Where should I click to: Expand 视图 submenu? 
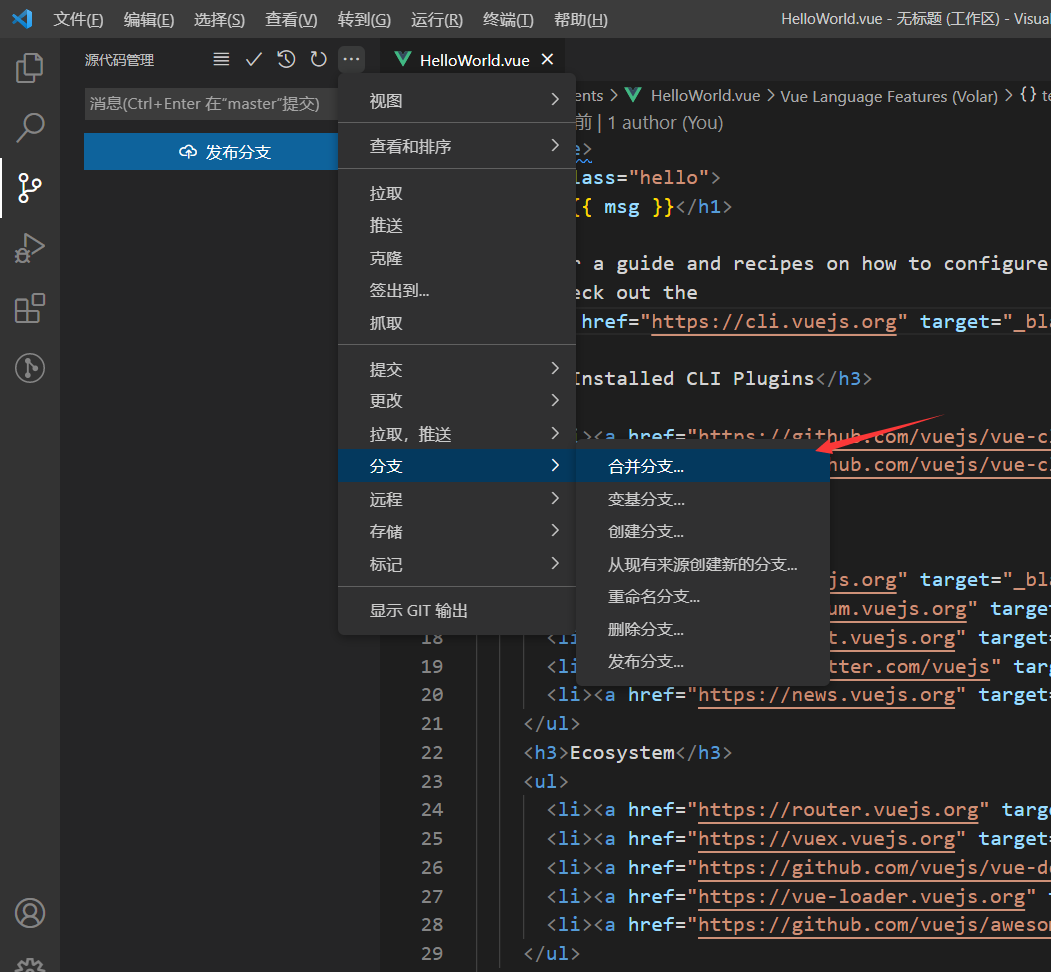pos(457,101)
